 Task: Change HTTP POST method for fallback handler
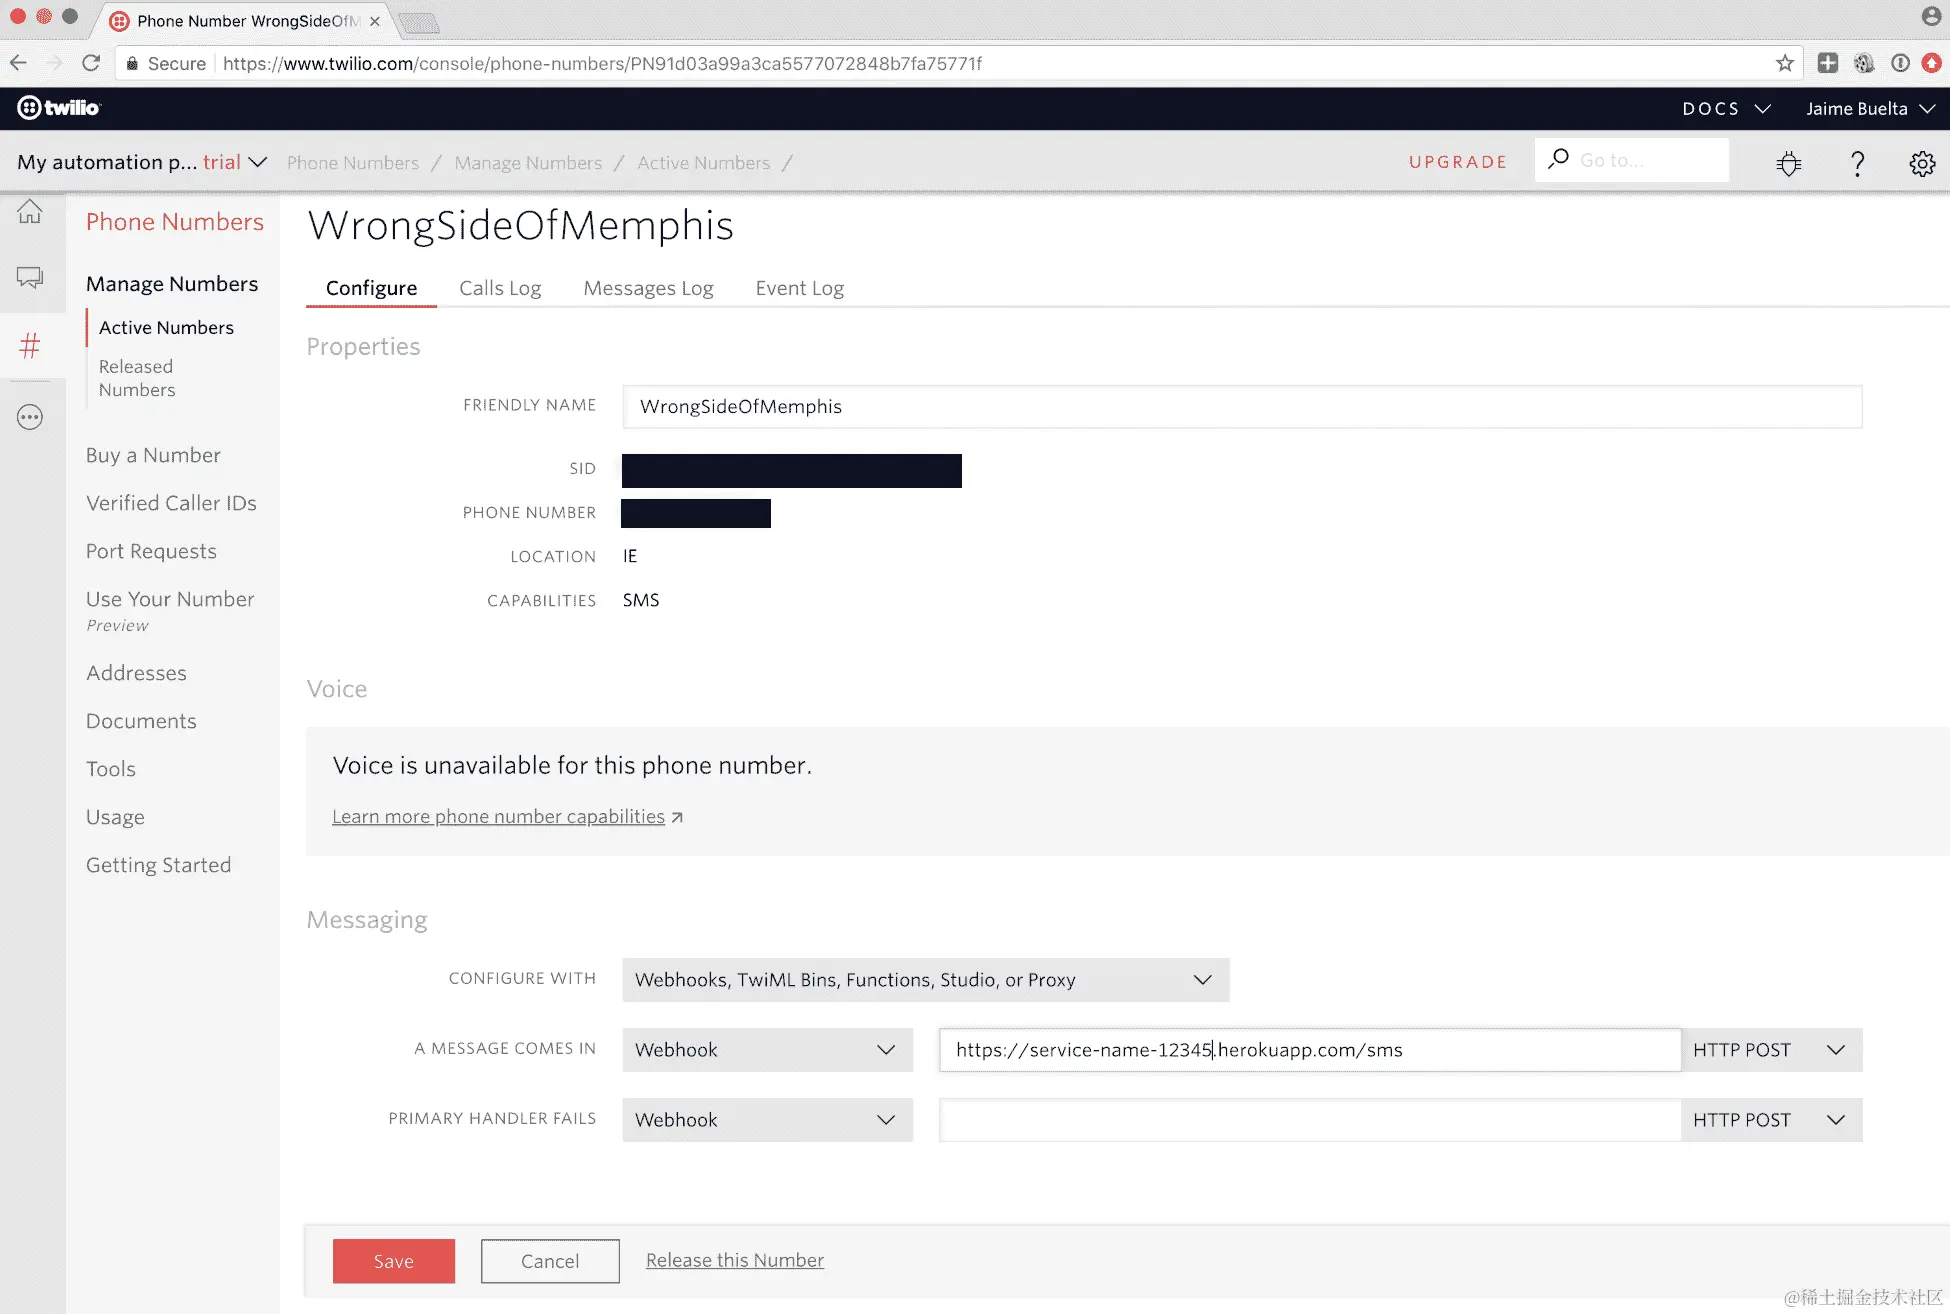tap(1771, 1120)
